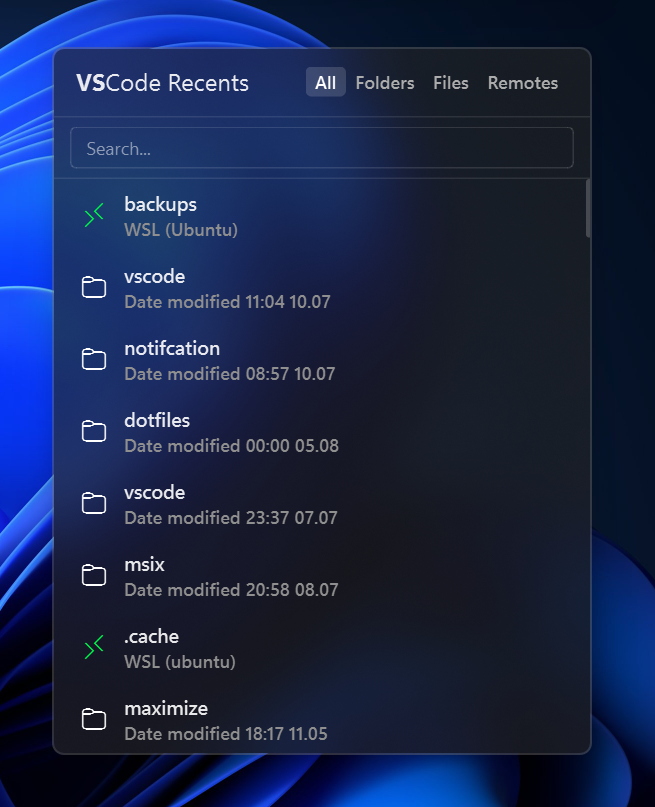
Task: Click 'Date modified 23:37 07.07' text
Action: pyautogui.click(x=231, y=518)
